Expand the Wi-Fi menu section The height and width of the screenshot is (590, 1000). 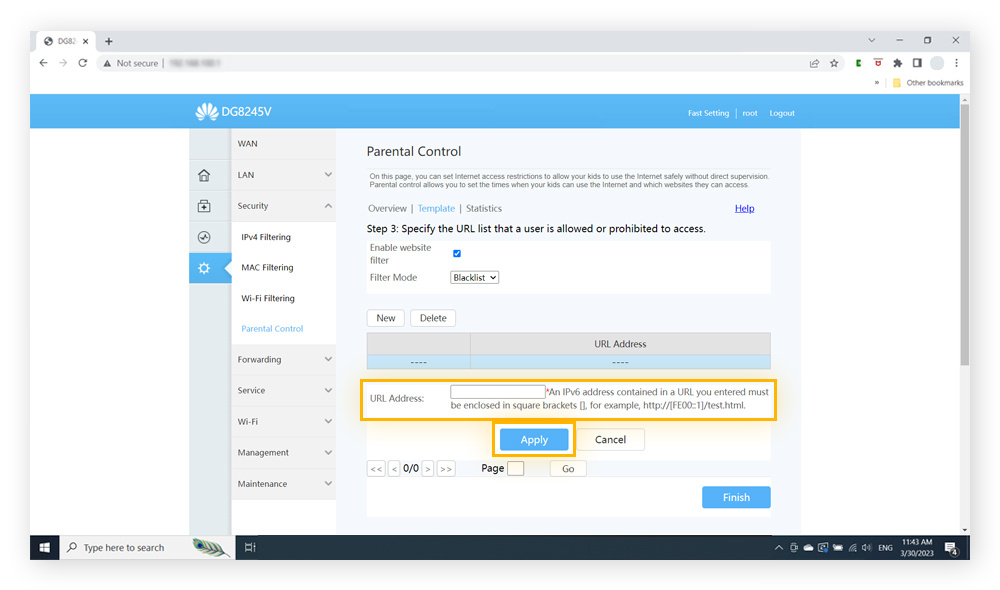[x=283, y=422]
